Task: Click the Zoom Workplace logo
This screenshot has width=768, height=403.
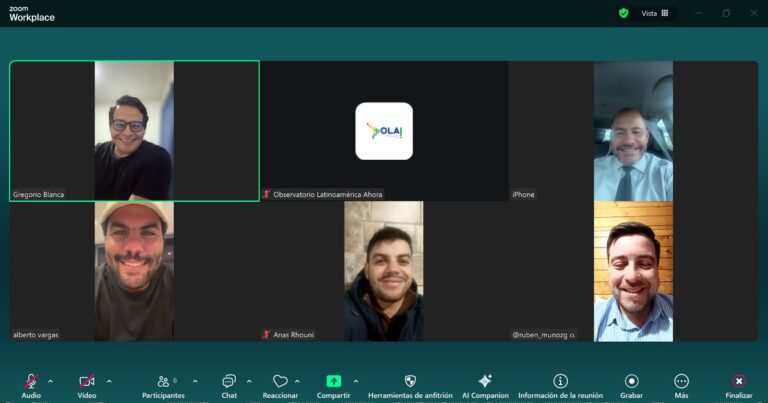Action: [32, 14]
